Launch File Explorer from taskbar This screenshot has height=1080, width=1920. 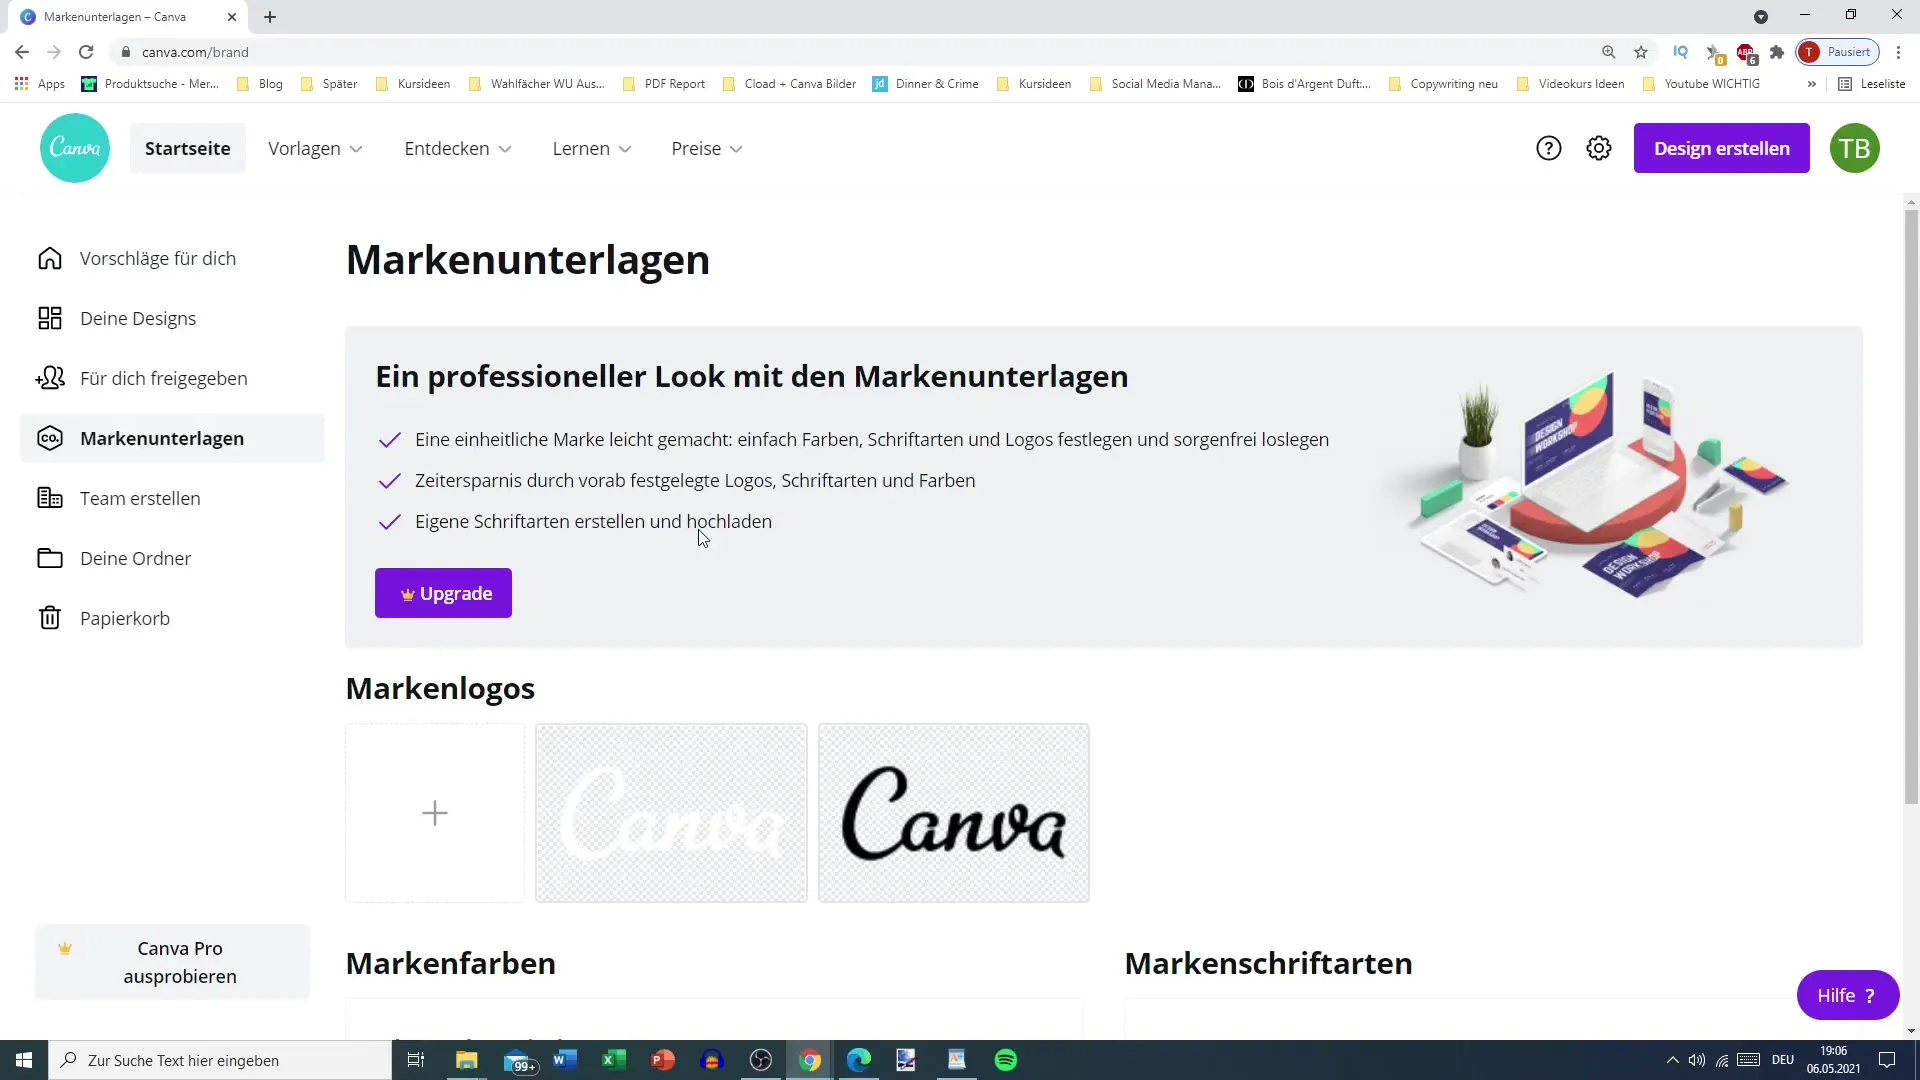click(x=466, y=1060)
